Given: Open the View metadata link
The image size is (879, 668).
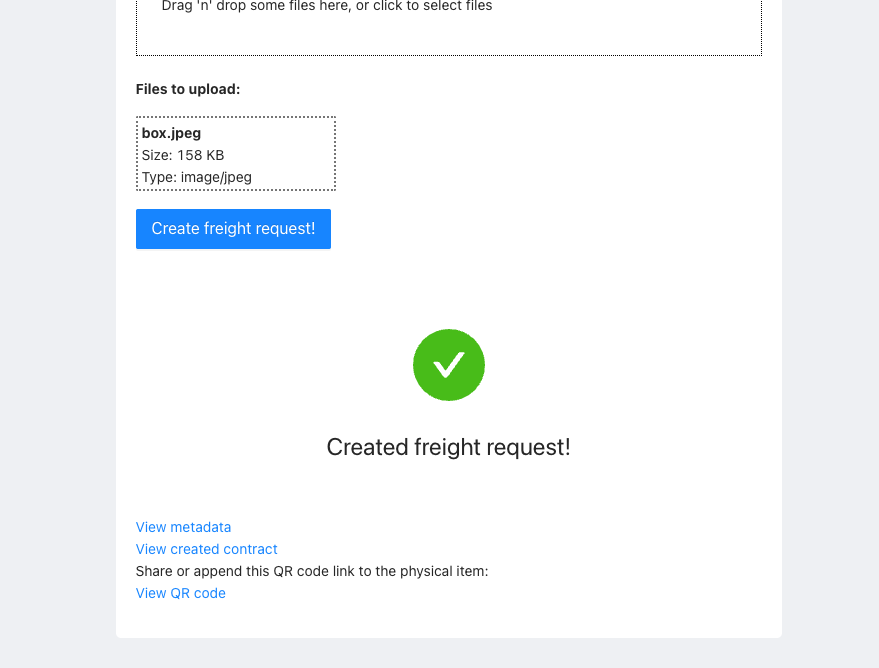Looking at the screenshot, I should (183, 527).
